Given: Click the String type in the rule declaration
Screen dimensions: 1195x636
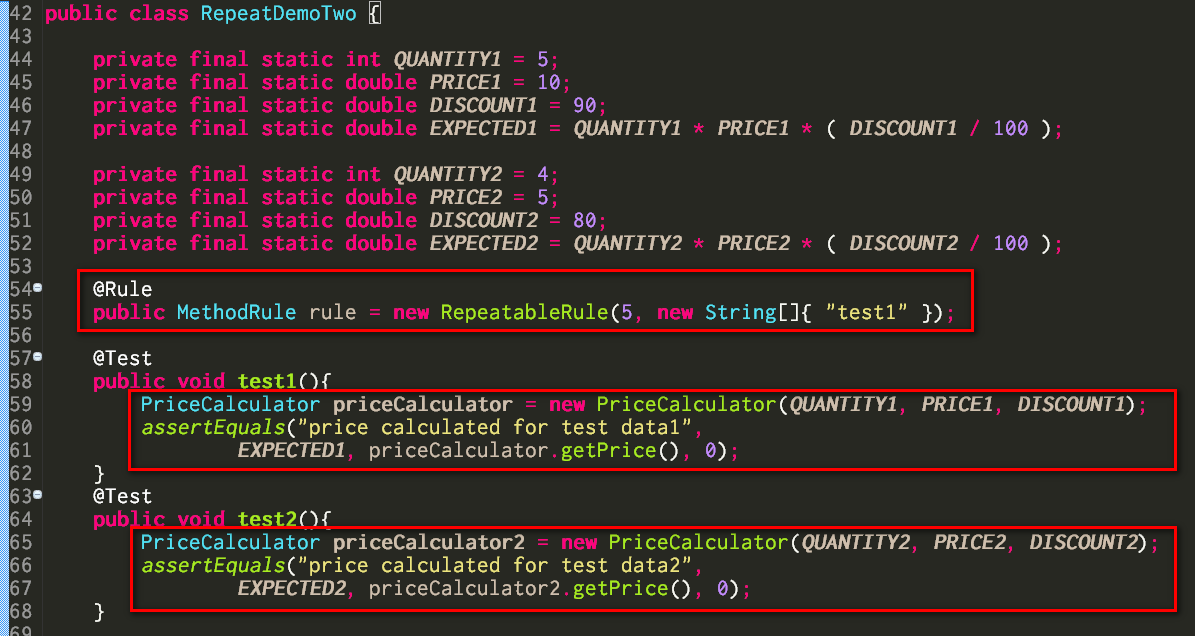Looking at the screenshot, I should tap(741, 313).
